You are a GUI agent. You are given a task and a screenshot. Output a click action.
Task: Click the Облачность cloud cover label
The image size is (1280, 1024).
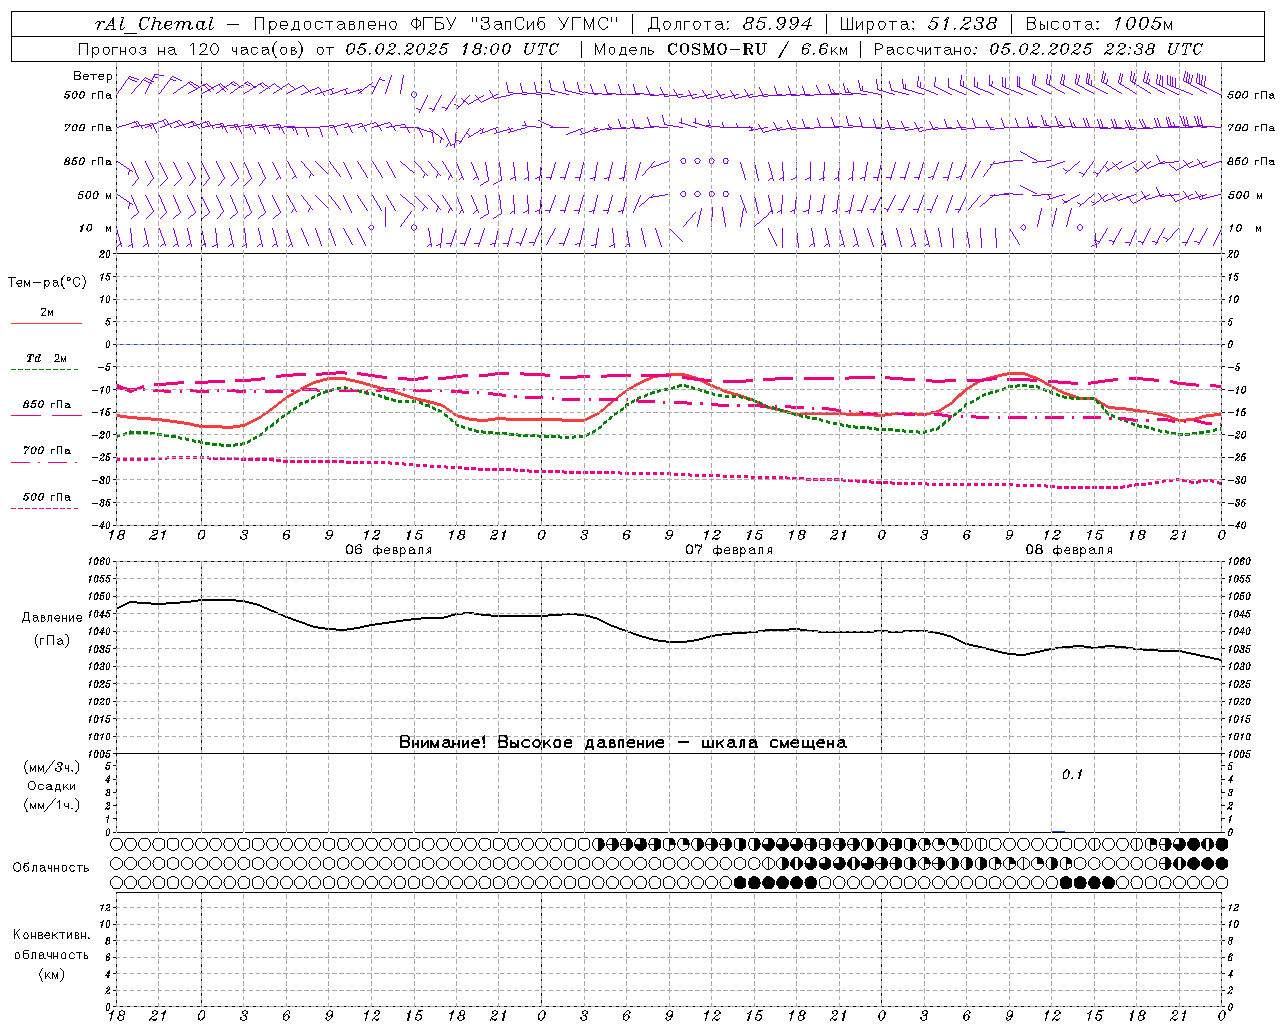pyautogui.click(x=51, y=867)
